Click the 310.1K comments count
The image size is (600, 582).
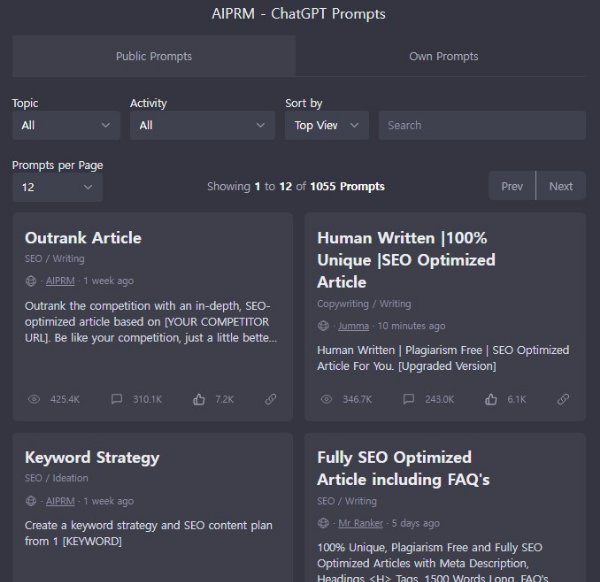click(148, 399)
